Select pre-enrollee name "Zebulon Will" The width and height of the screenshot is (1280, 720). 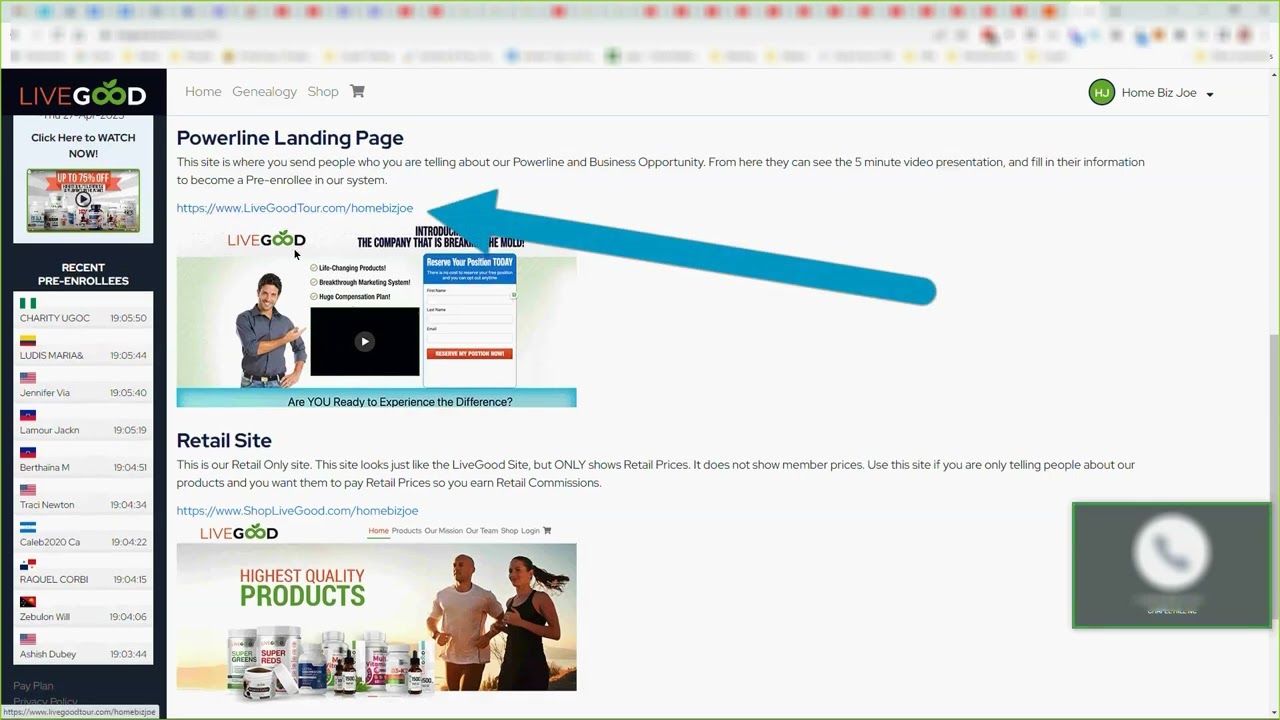pyautogui.click(x=45, y=617)
